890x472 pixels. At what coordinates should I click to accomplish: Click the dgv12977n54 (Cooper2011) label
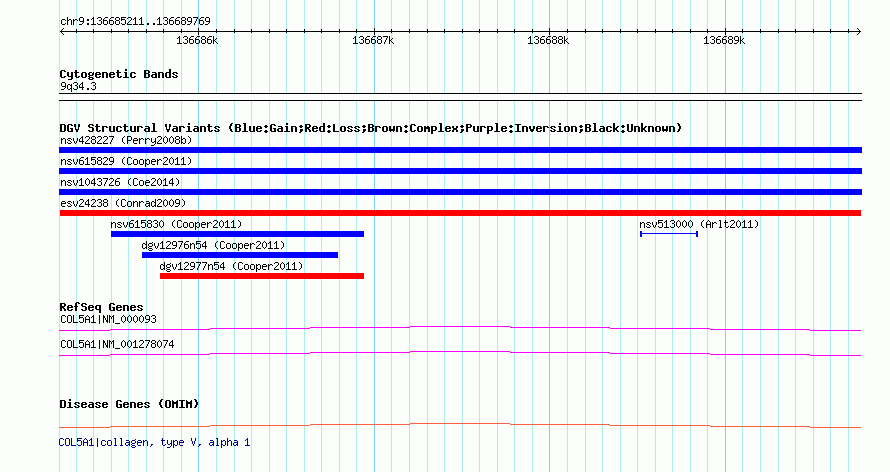click(x=231, y=266)
